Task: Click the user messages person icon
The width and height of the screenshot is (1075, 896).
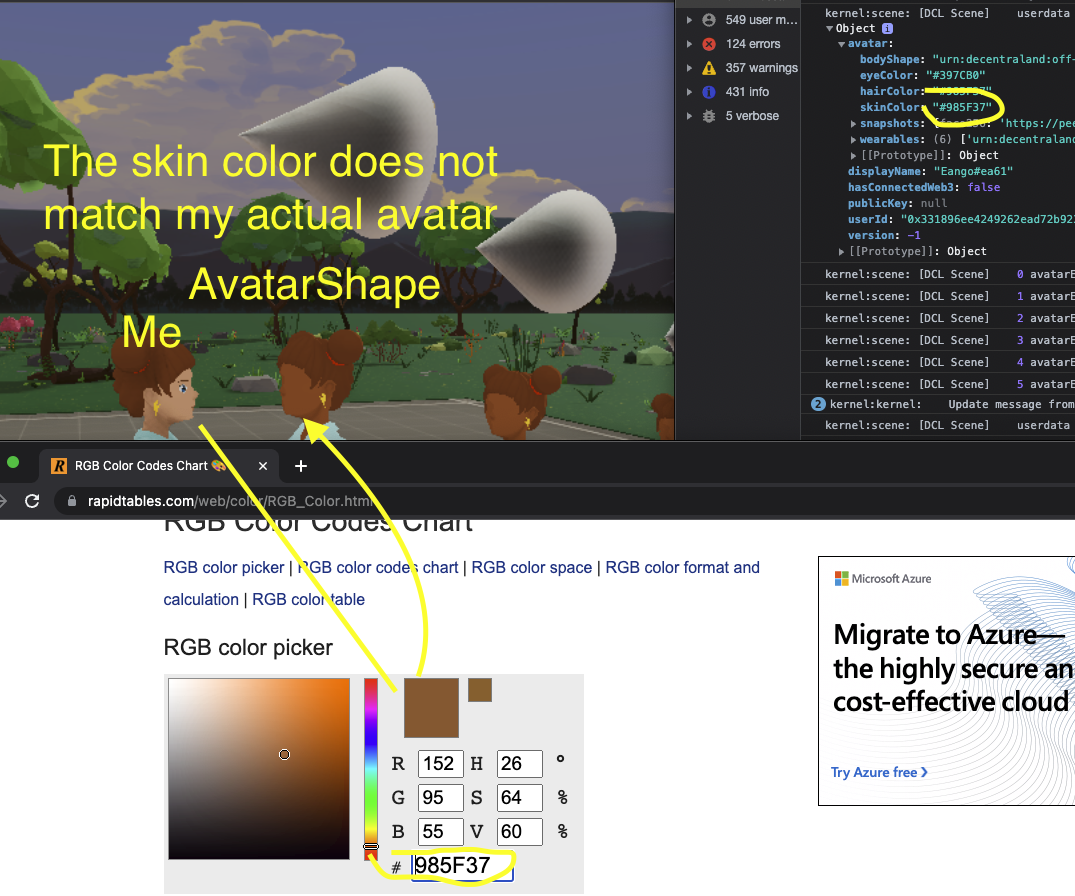Action: pos(710,19)
